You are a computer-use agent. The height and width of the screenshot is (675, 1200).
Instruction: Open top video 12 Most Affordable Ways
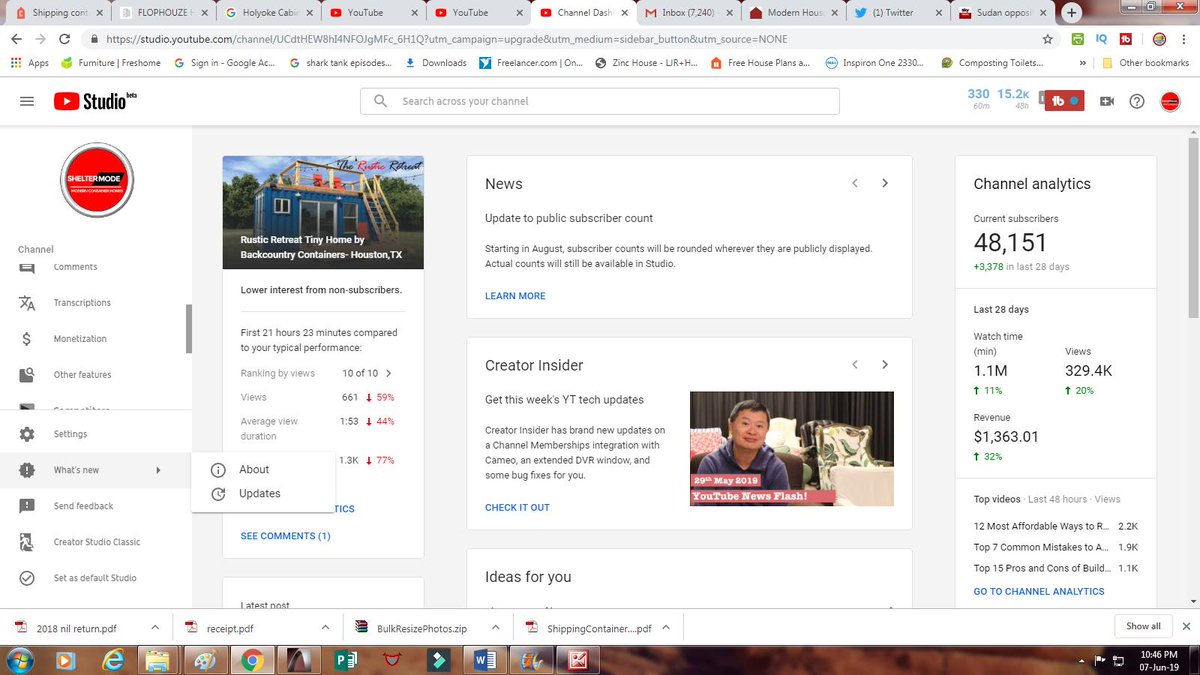(x=1040, y=526)
